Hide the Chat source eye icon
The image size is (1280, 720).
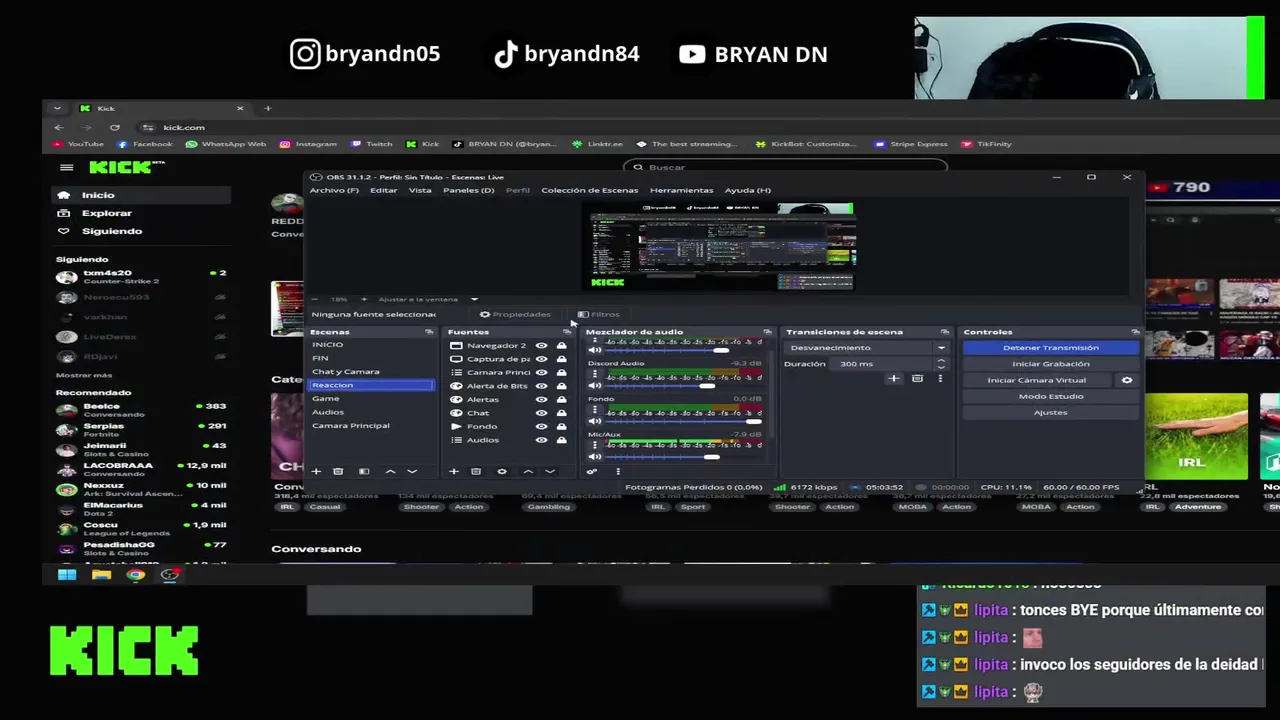(542, 413)
